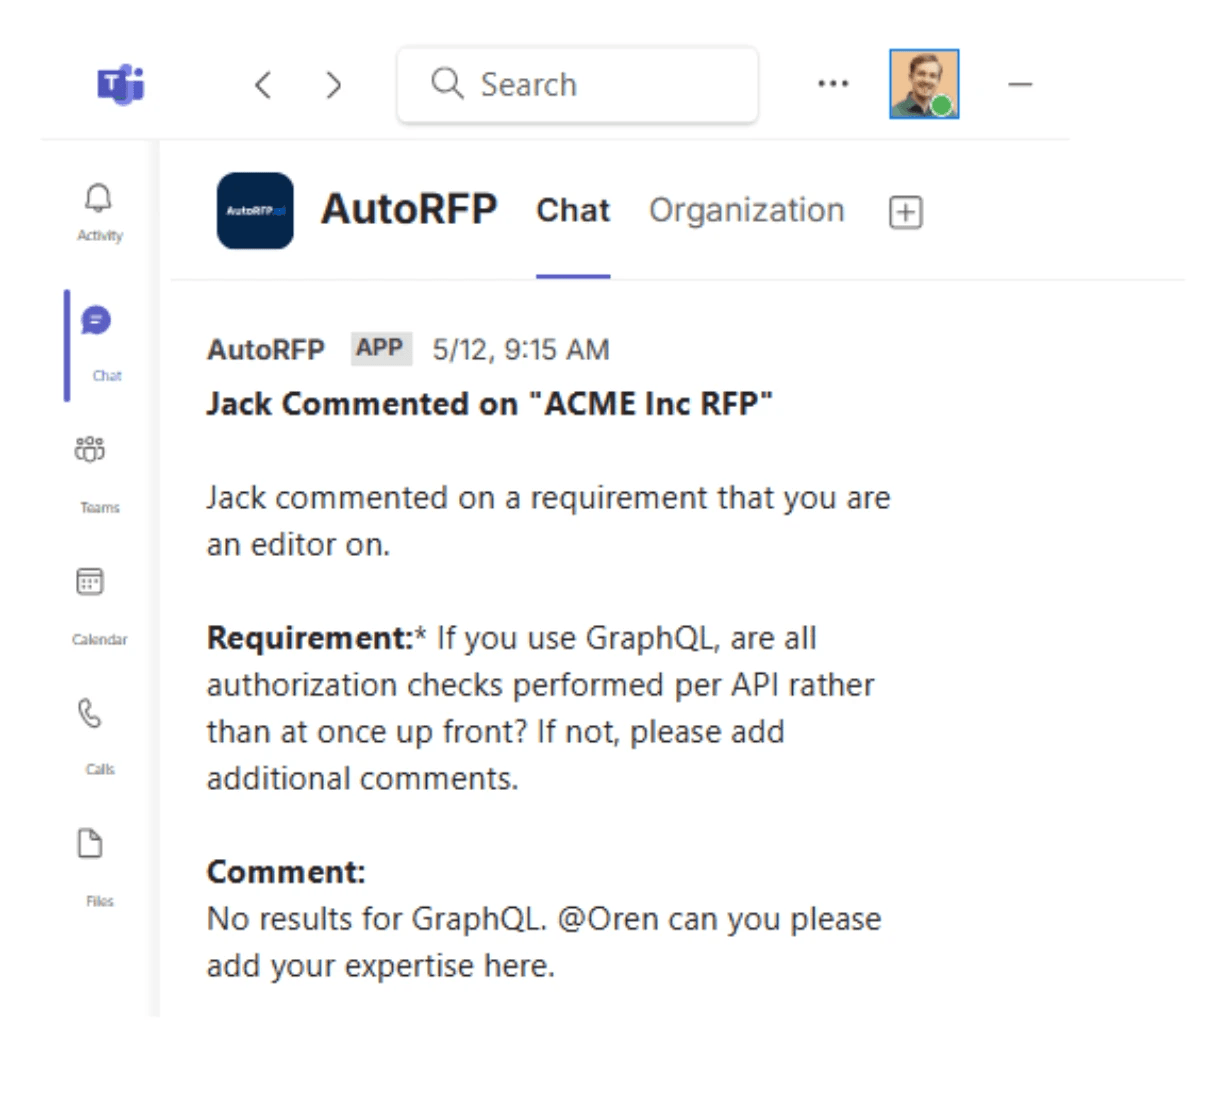Switch to the Organization tab
1216x1100 pixels.
click(746, 210)
